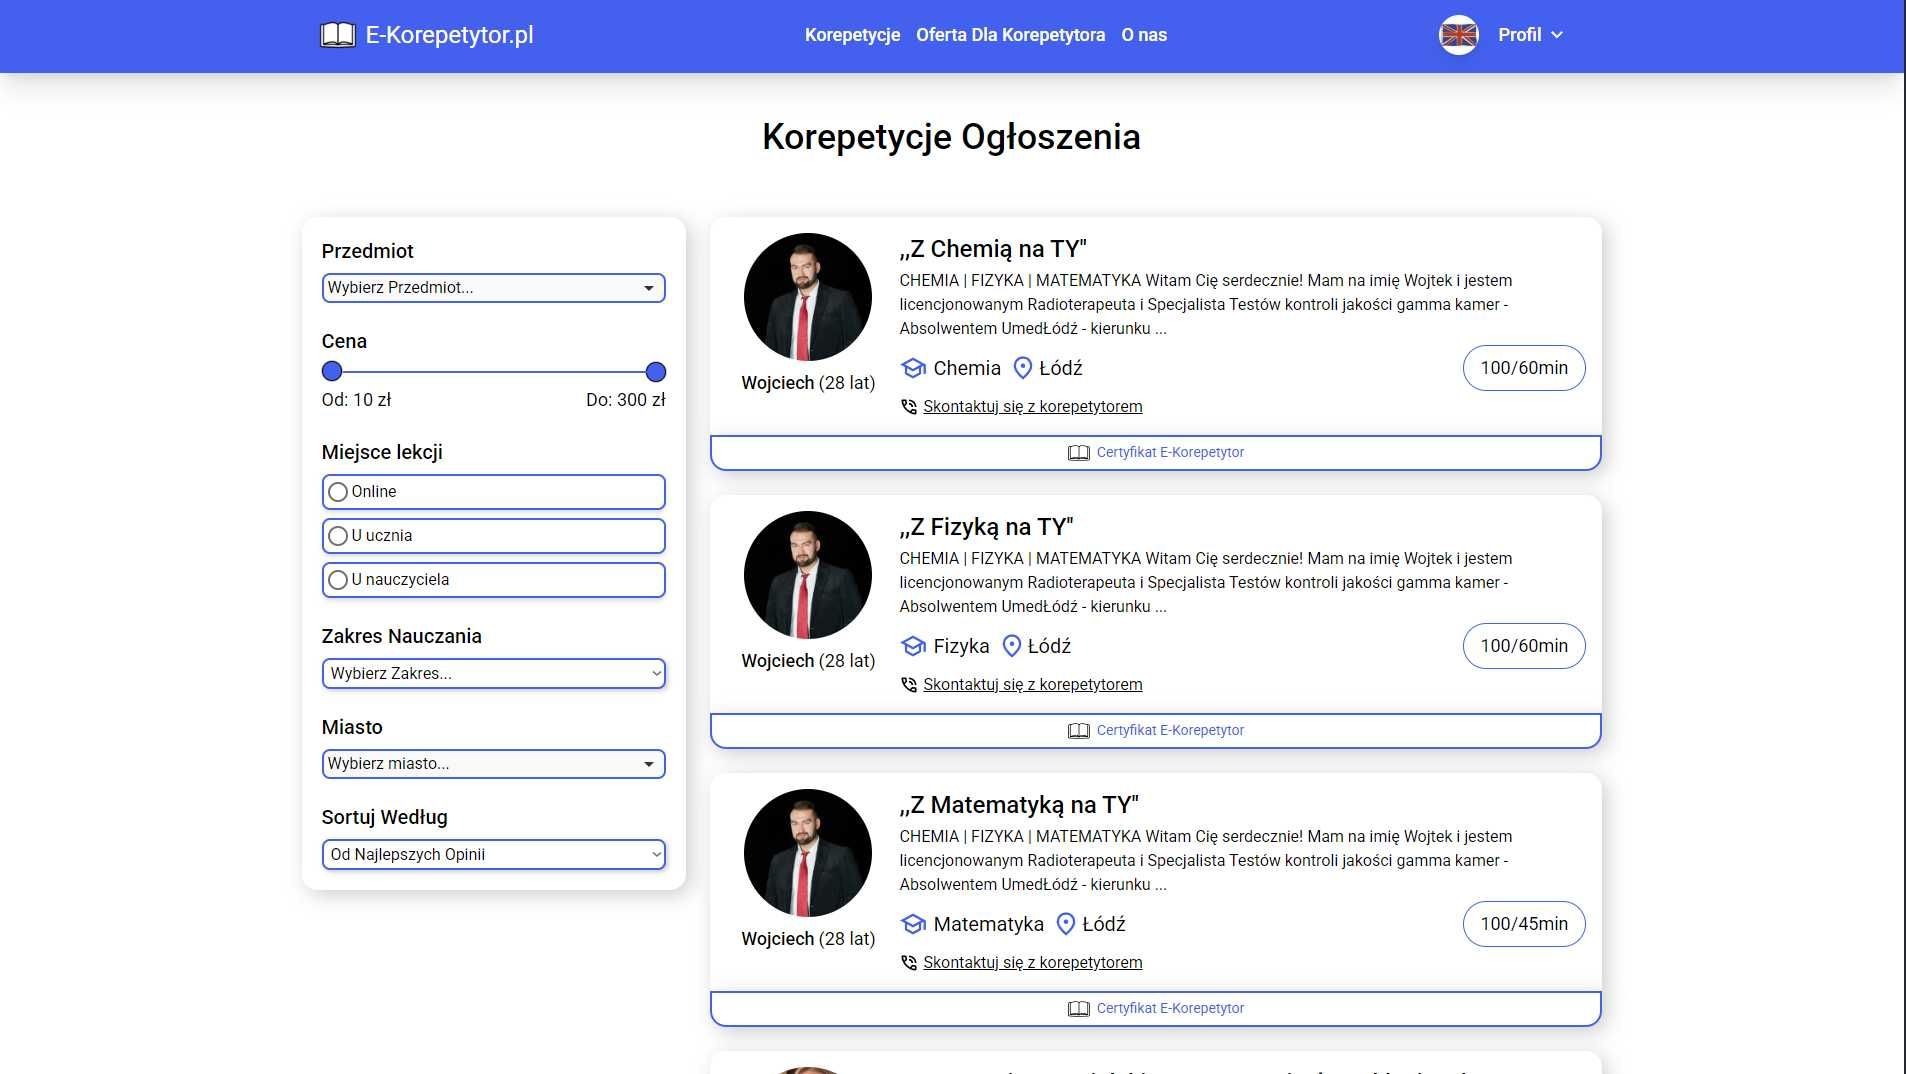The image size is (1906, 1074).
Task: Switch language via the UK flag icon
Action: (1458, 35)
